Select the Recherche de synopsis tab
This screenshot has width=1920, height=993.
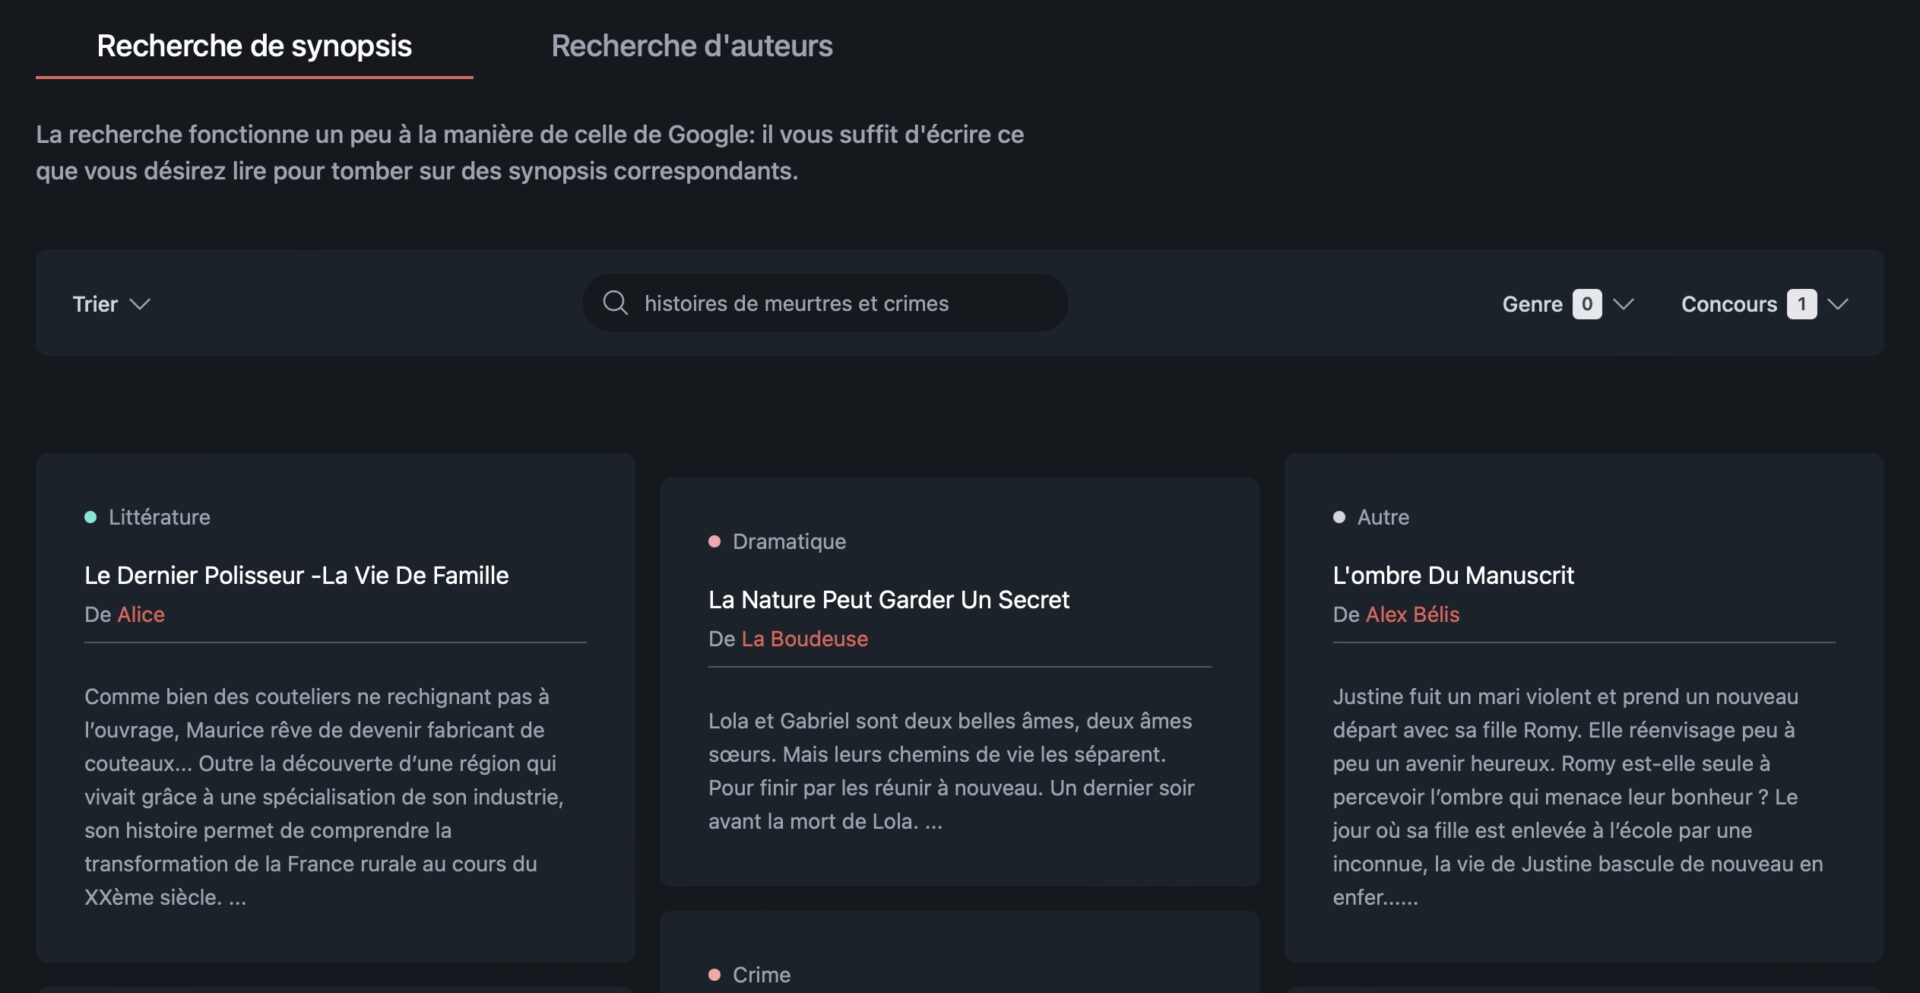click(x=254, y=45)
